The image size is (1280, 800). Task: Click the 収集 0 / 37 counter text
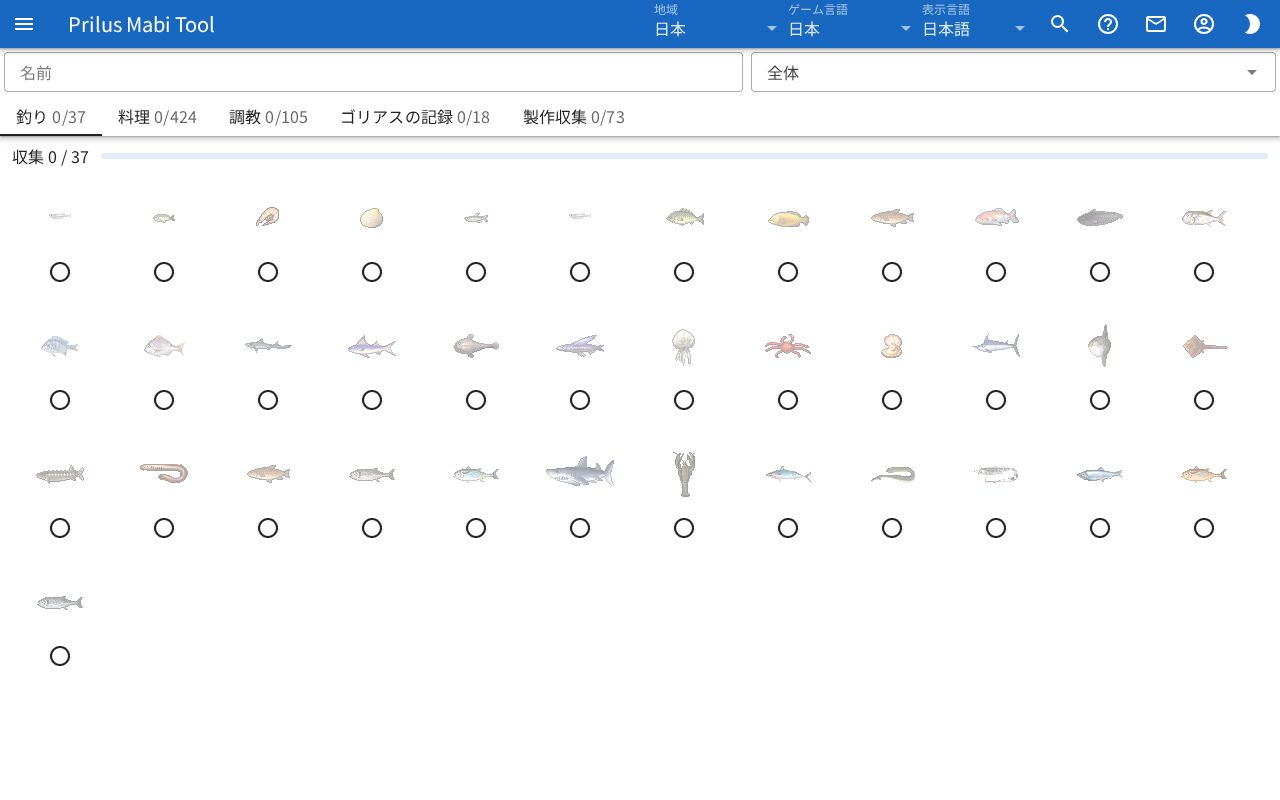(x=51, y=157)
